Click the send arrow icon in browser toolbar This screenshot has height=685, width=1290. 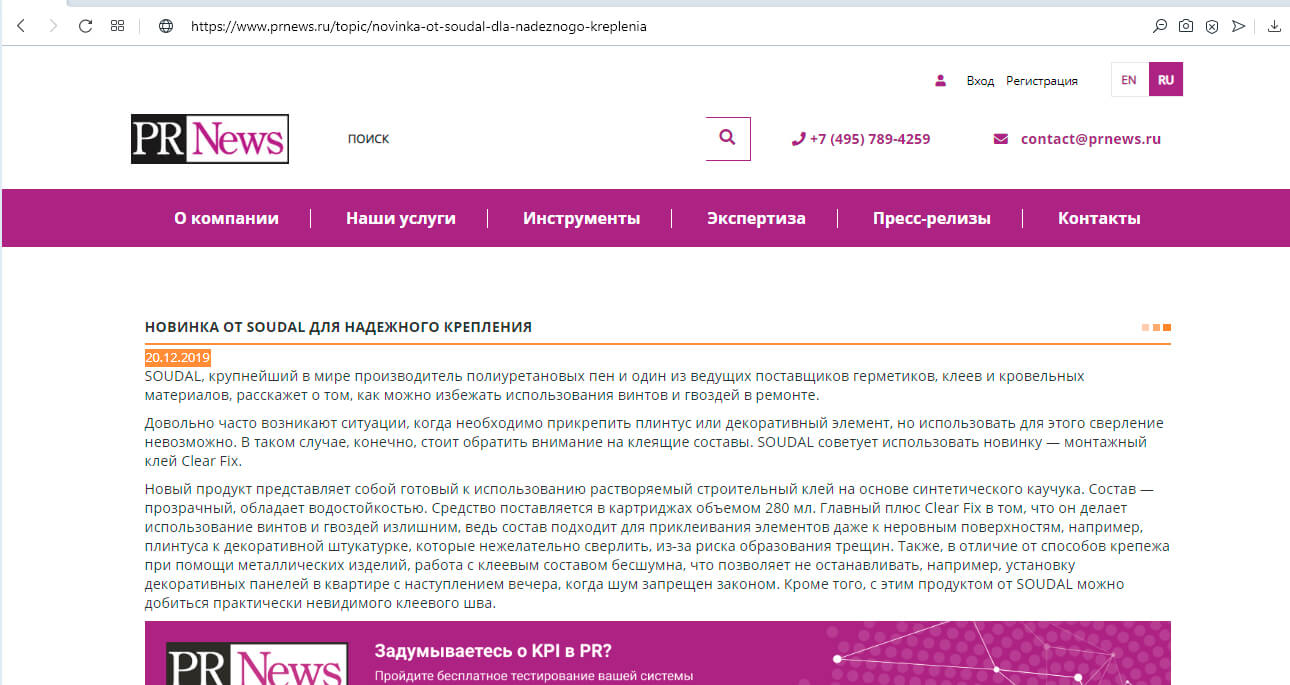coord(1239,26)
